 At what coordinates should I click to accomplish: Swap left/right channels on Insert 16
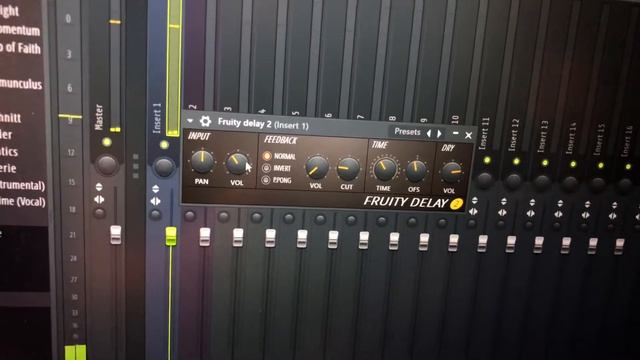pyautogui.click(x=613, y=216)
